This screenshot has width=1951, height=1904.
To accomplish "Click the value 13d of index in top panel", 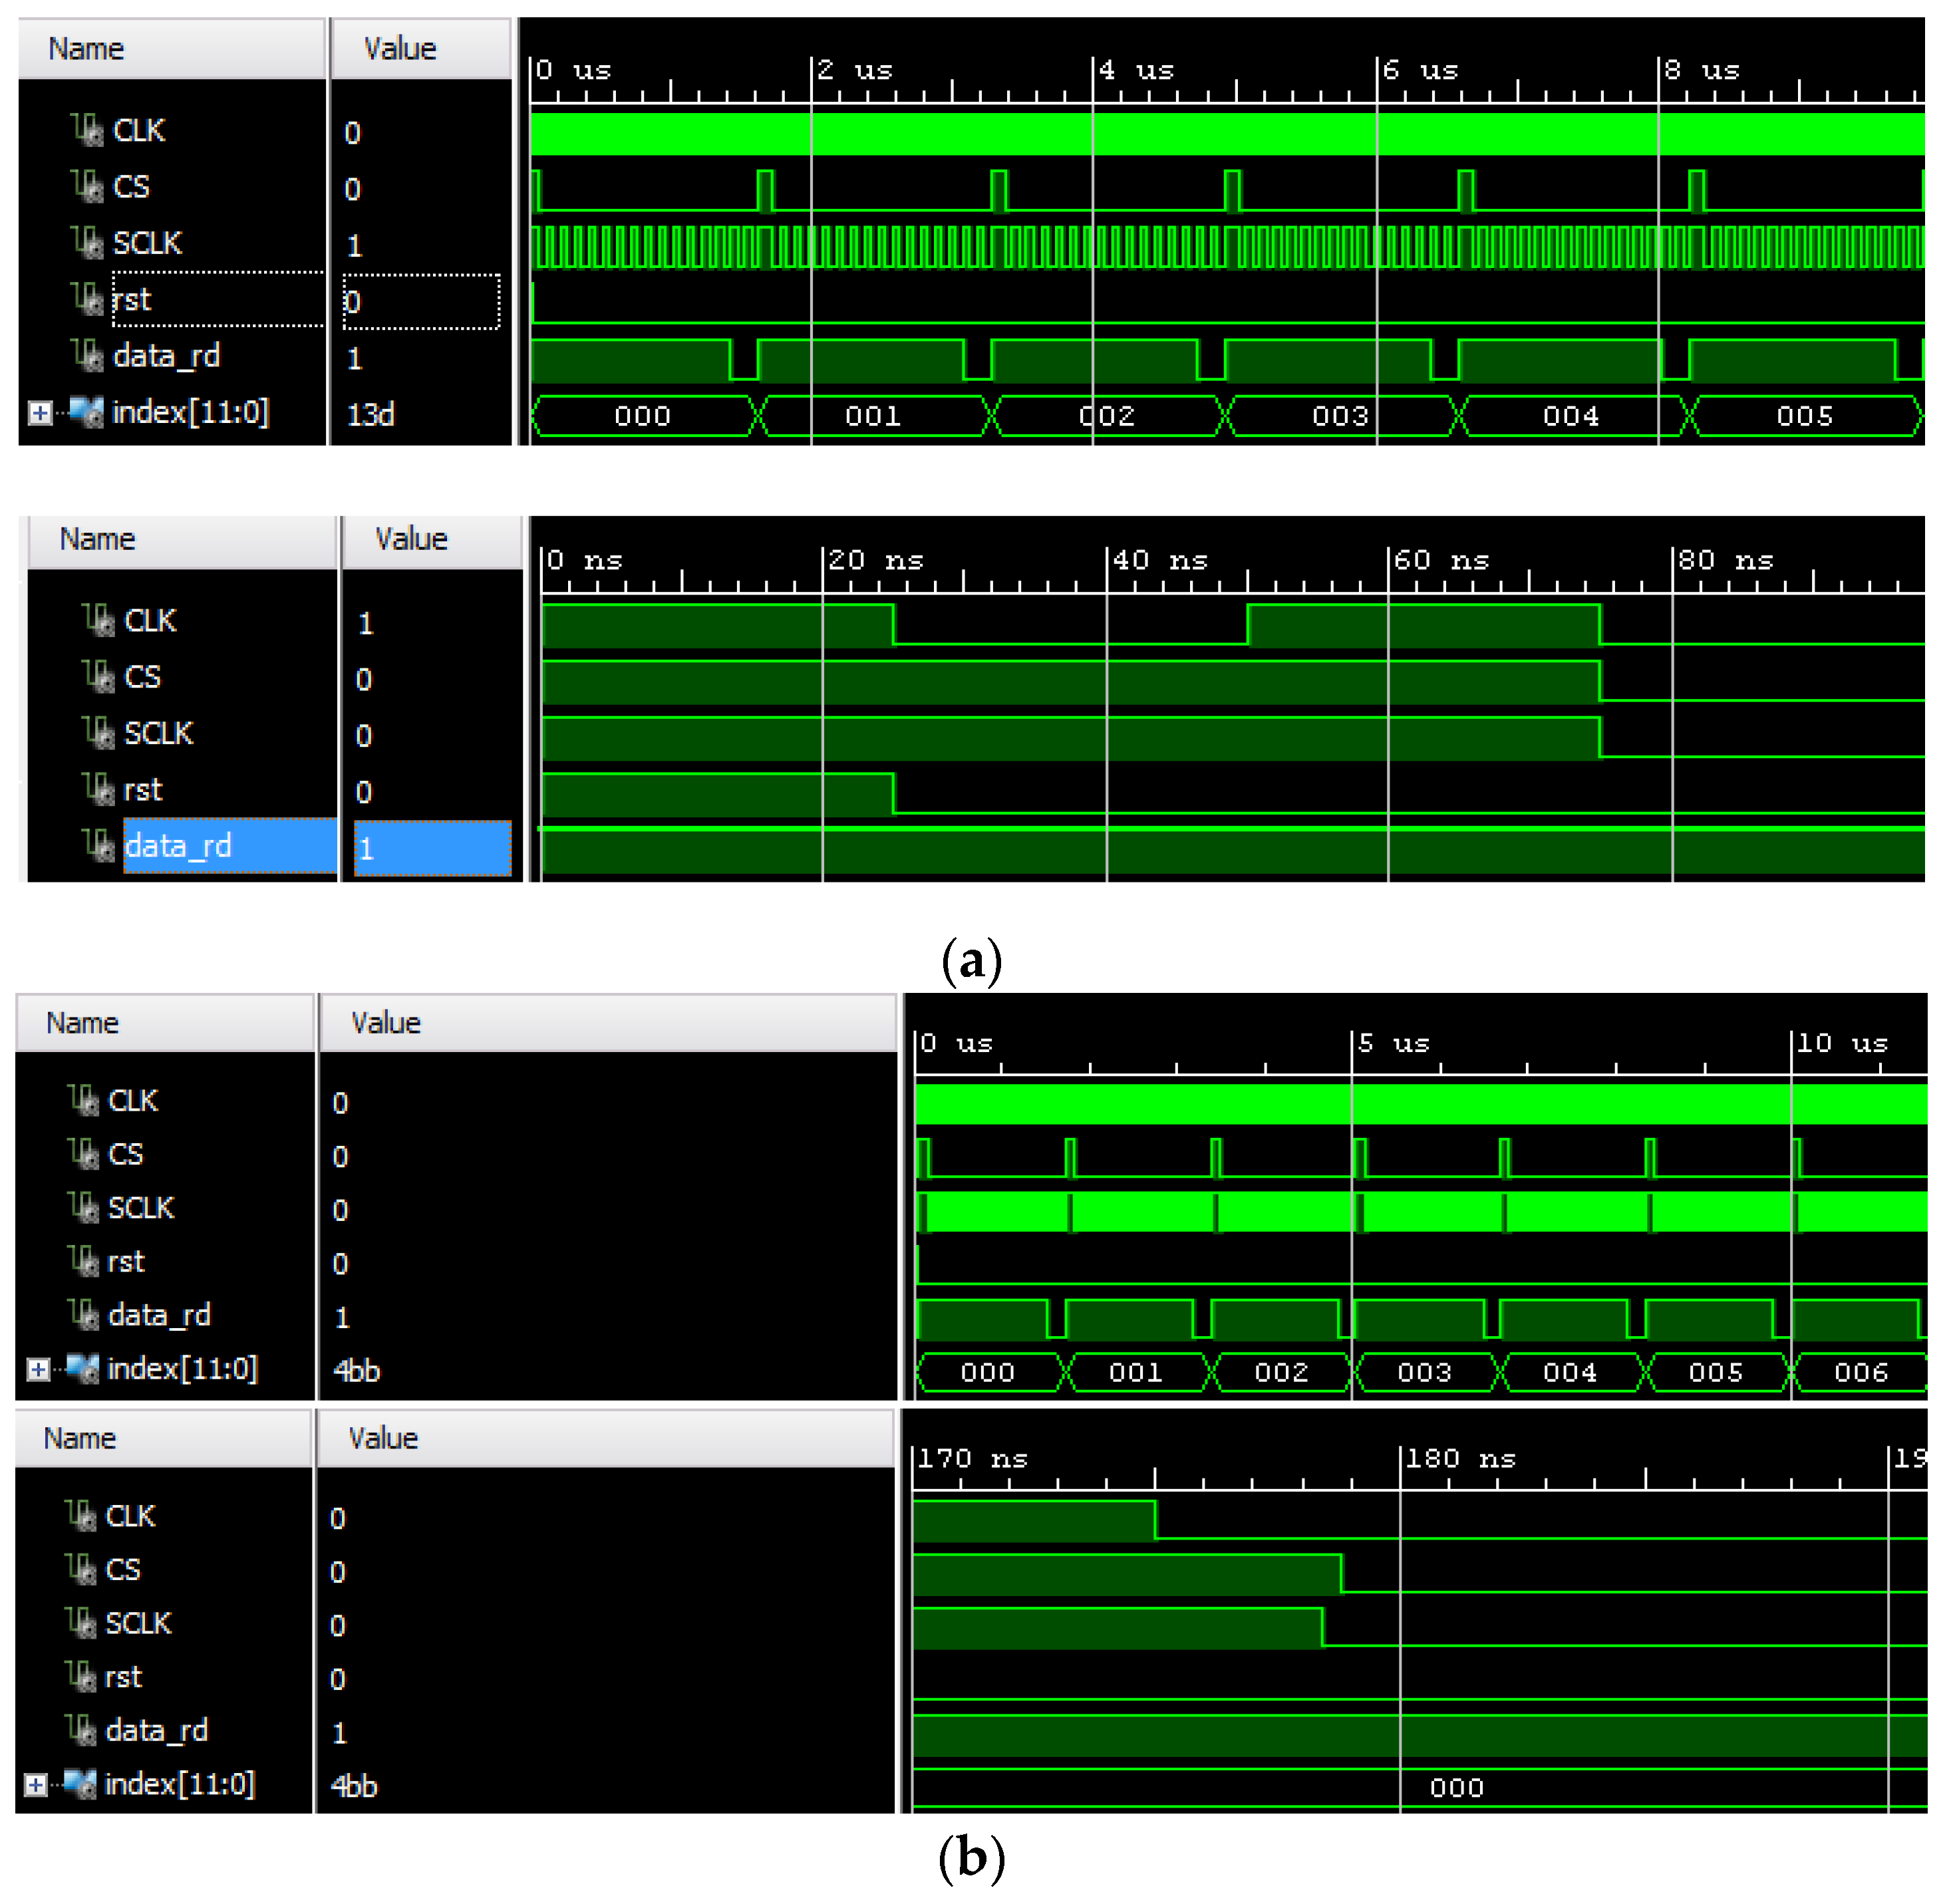I will point(371,414).
